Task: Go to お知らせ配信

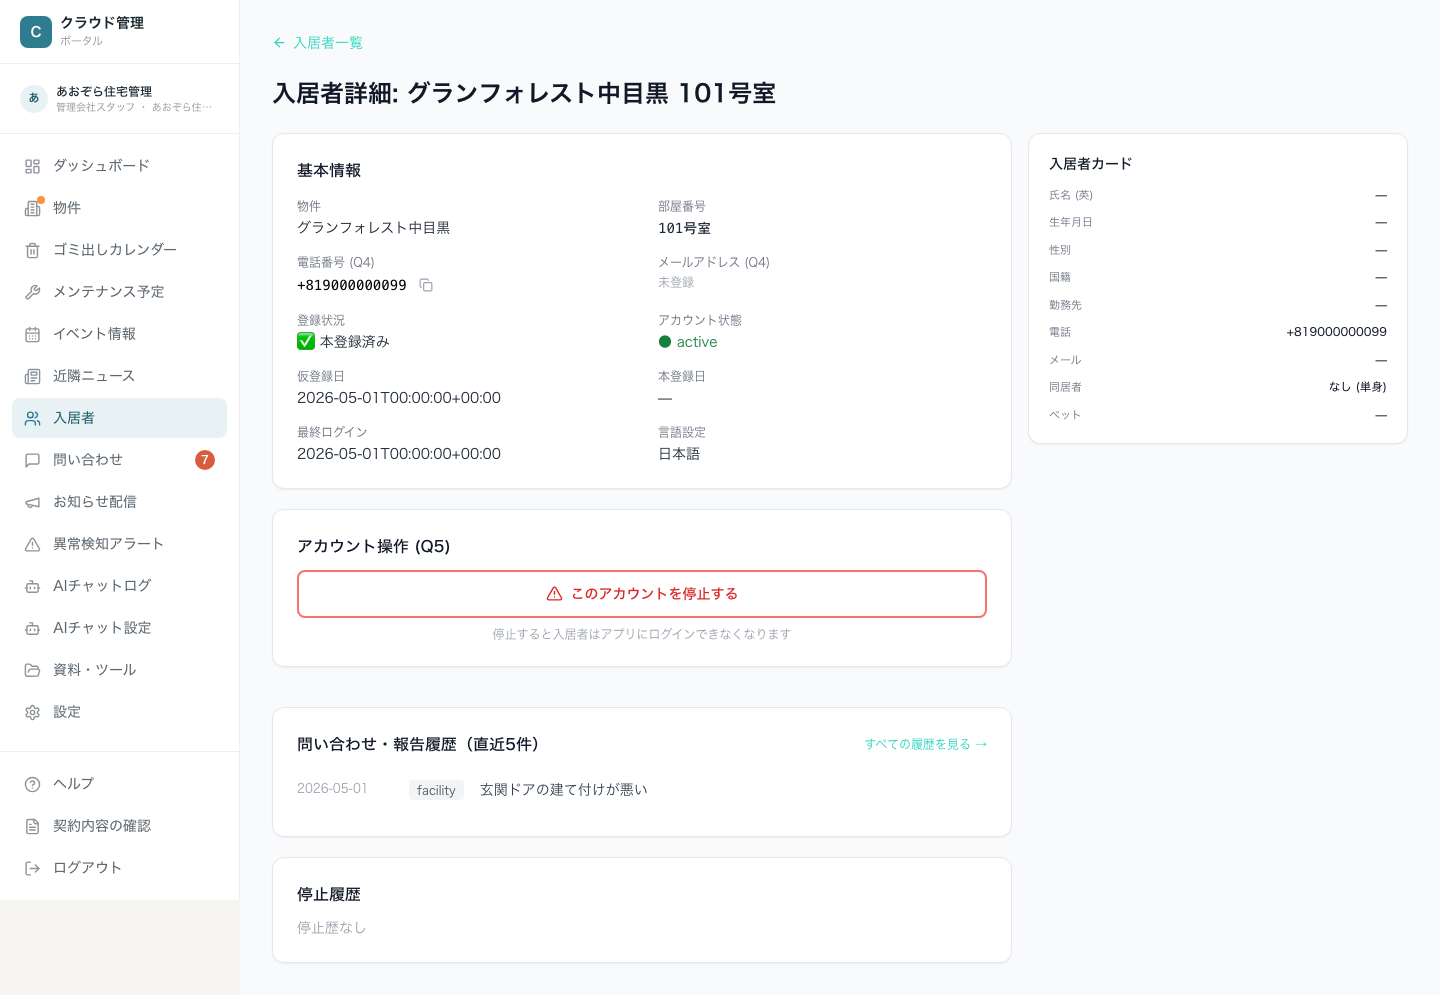Action: [120, 502]
